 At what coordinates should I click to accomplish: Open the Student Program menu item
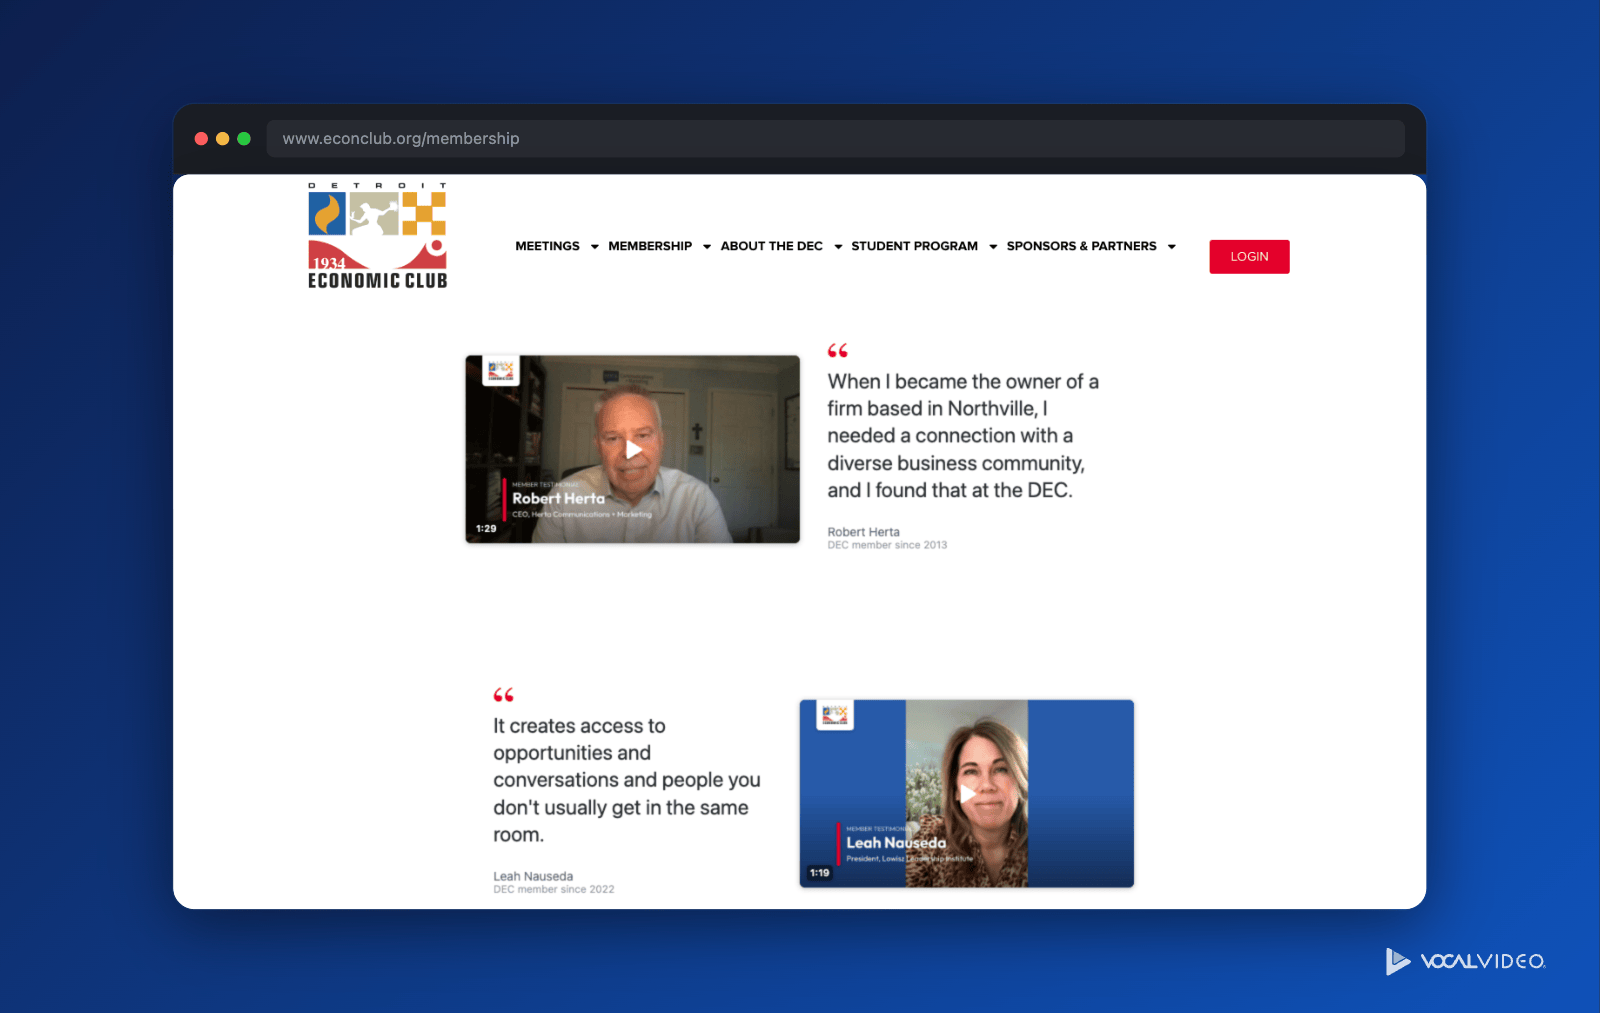(x=914, y=246)
